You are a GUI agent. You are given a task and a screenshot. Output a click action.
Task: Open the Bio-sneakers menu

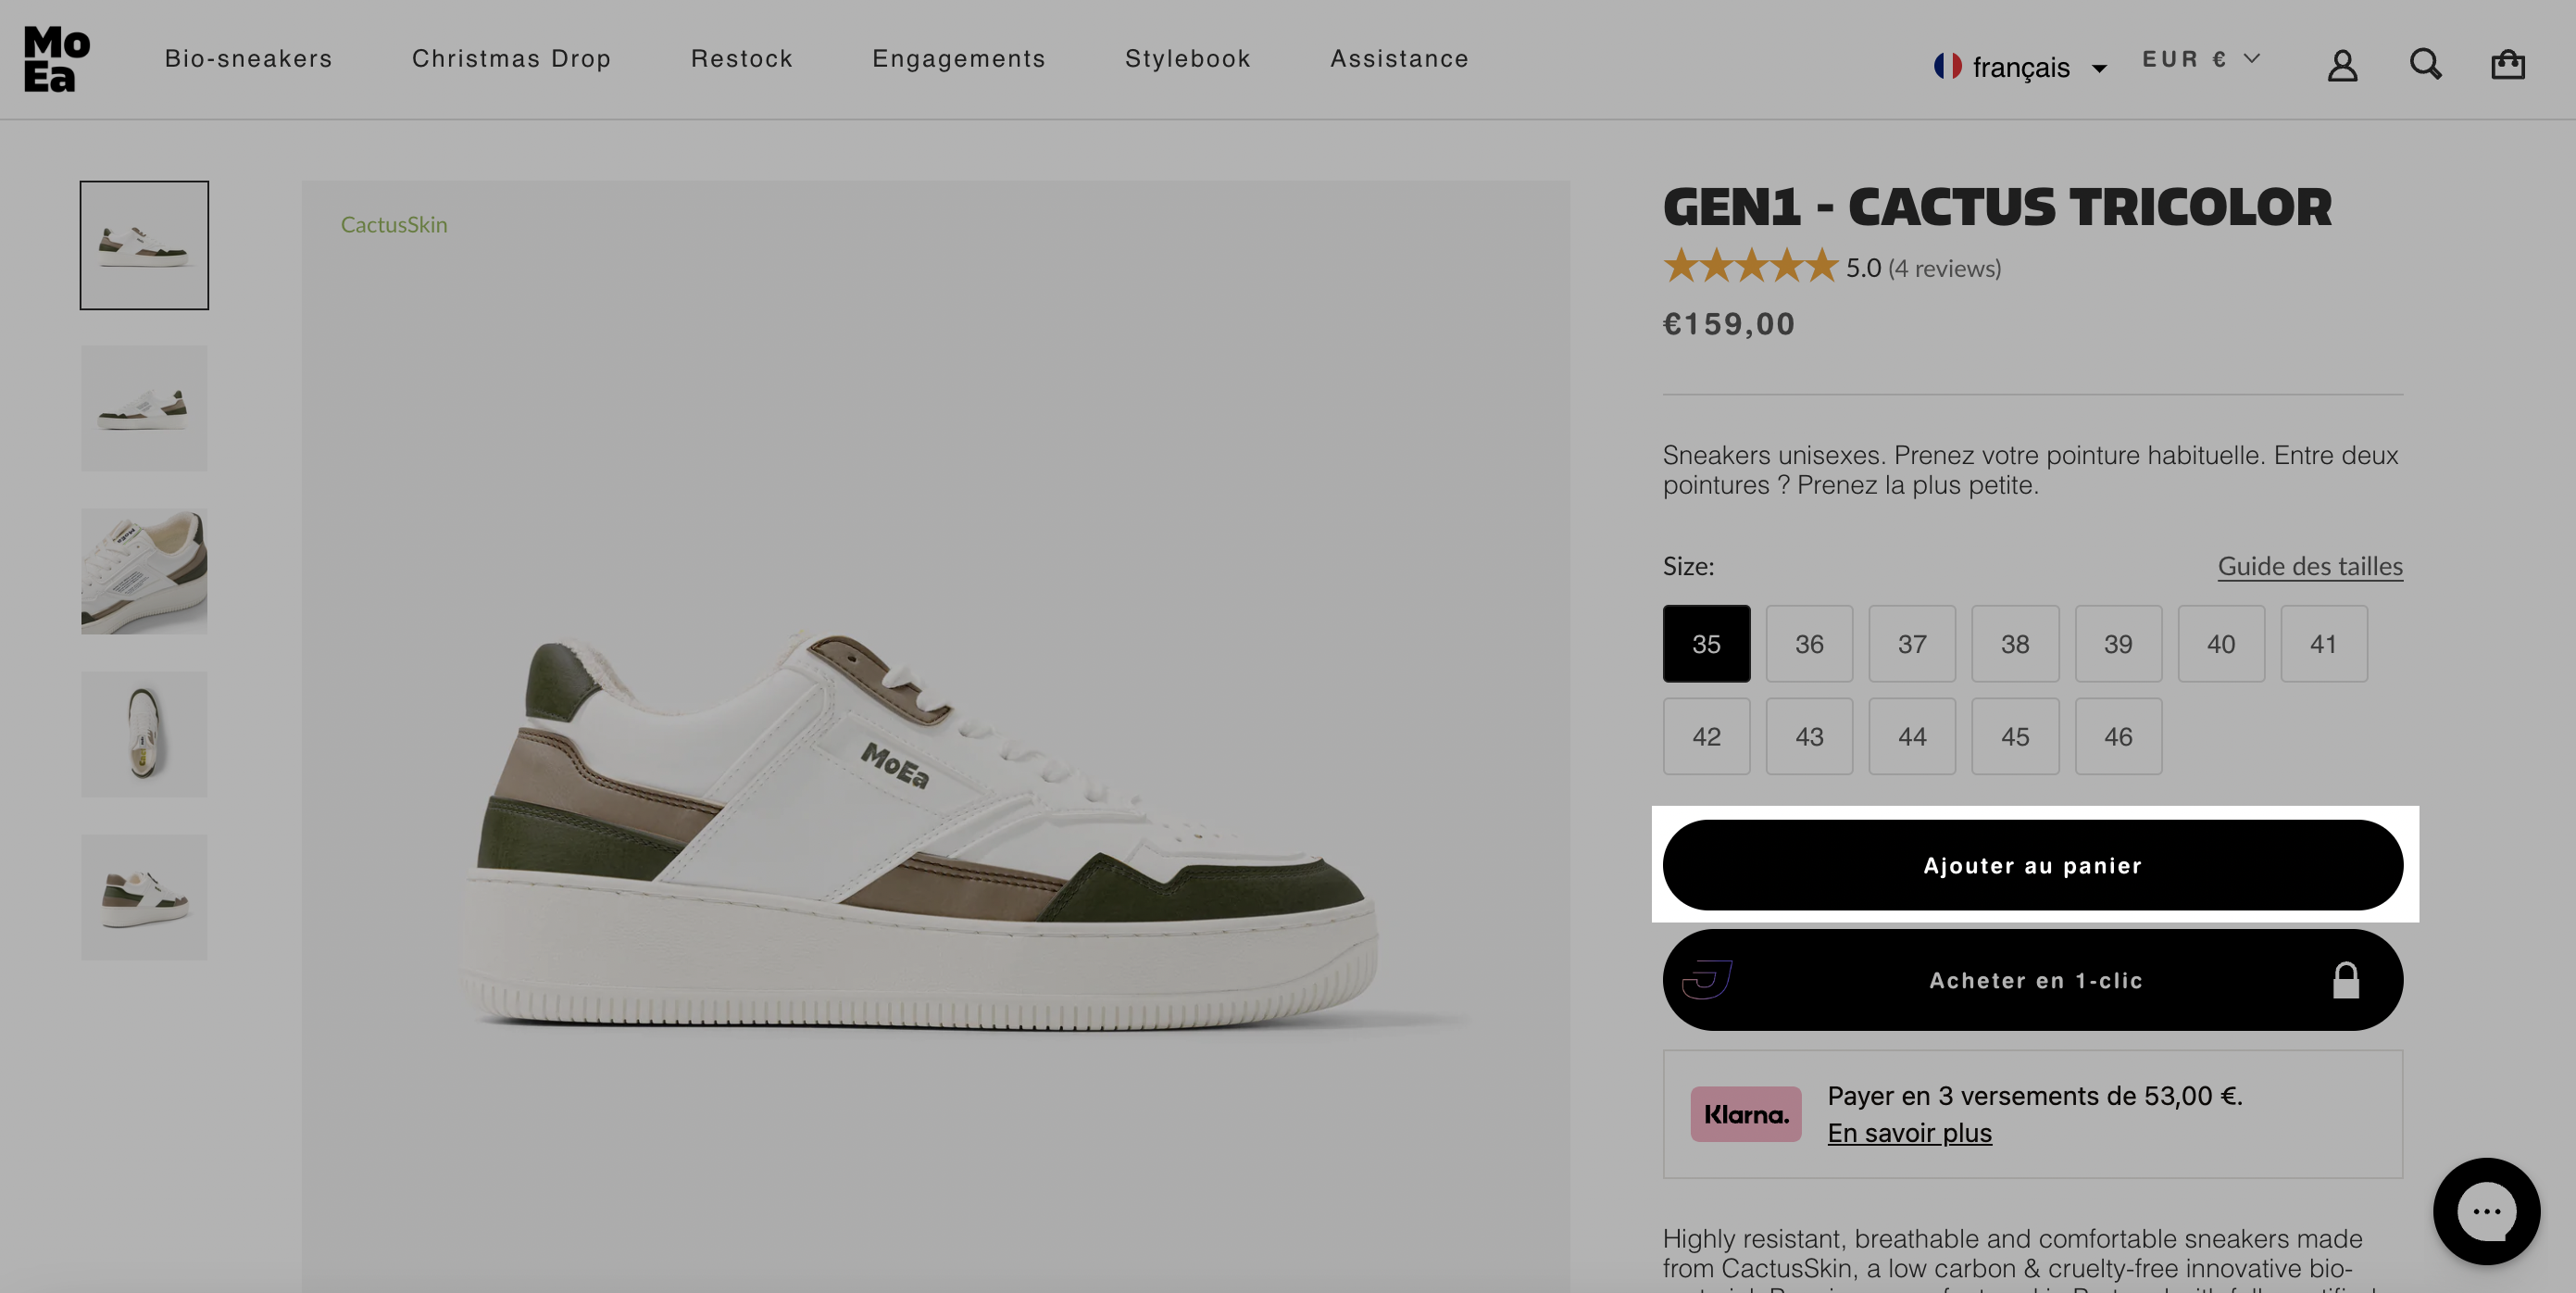click(x=248, y=59)
